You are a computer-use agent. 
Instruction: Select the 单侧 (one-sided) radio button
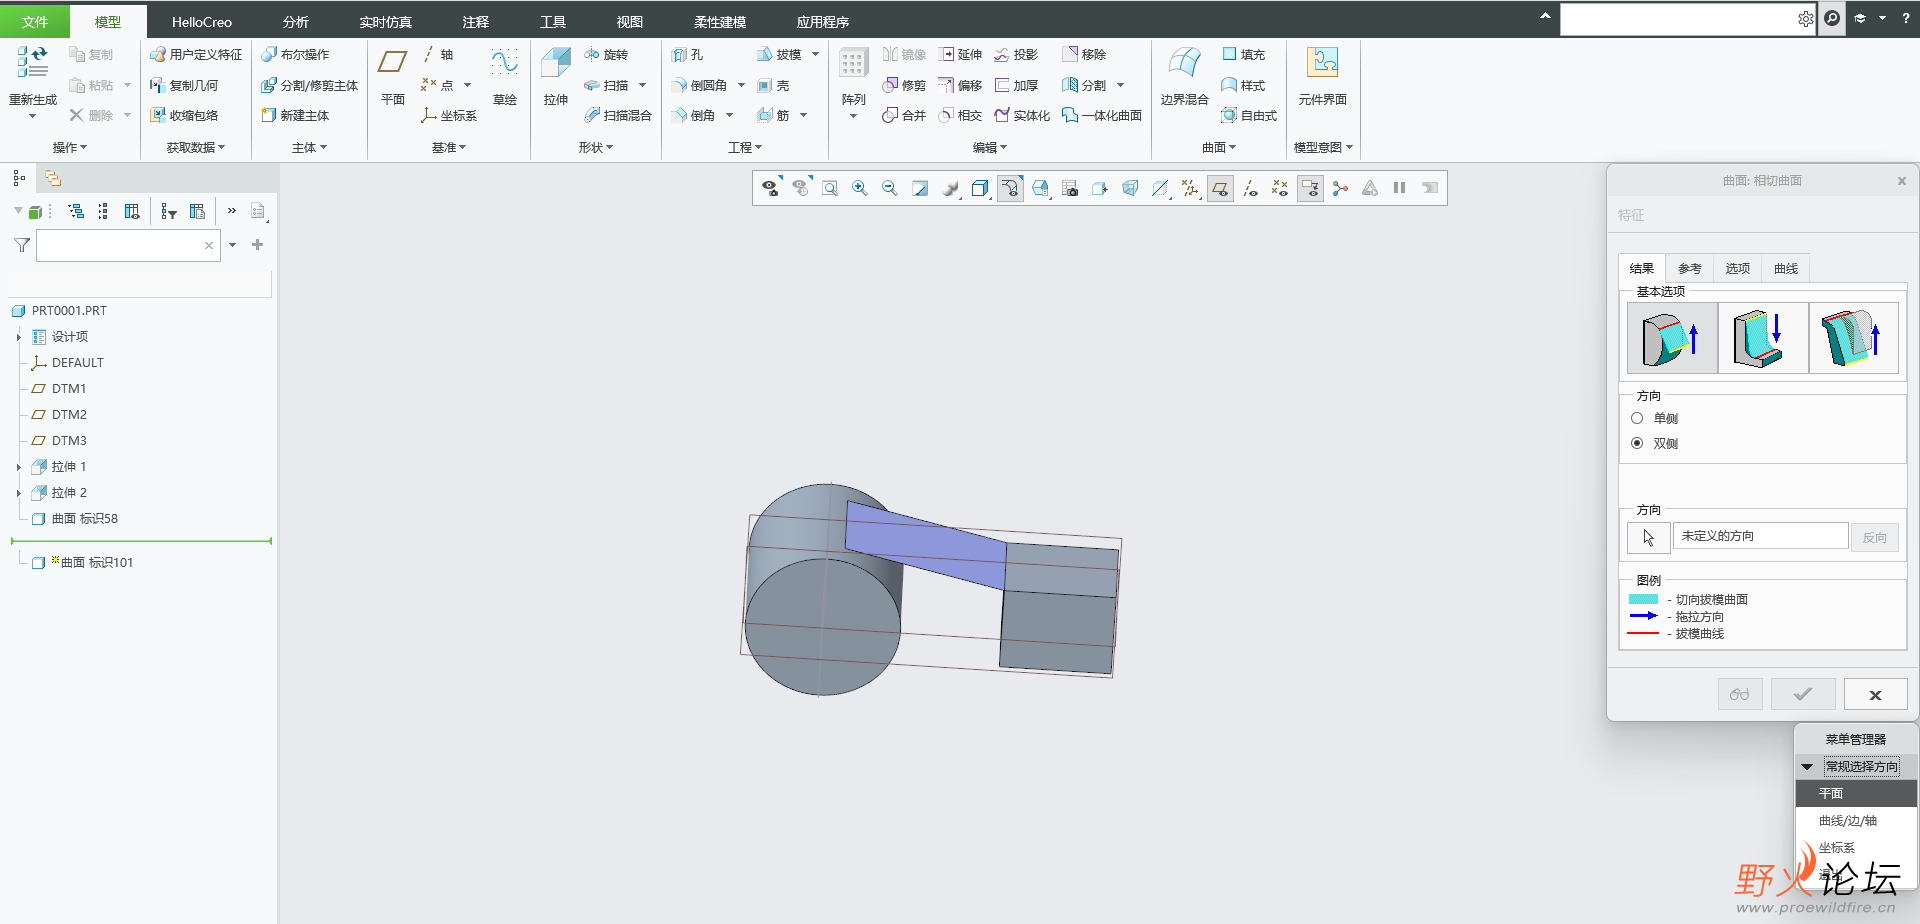[1637, 418]
